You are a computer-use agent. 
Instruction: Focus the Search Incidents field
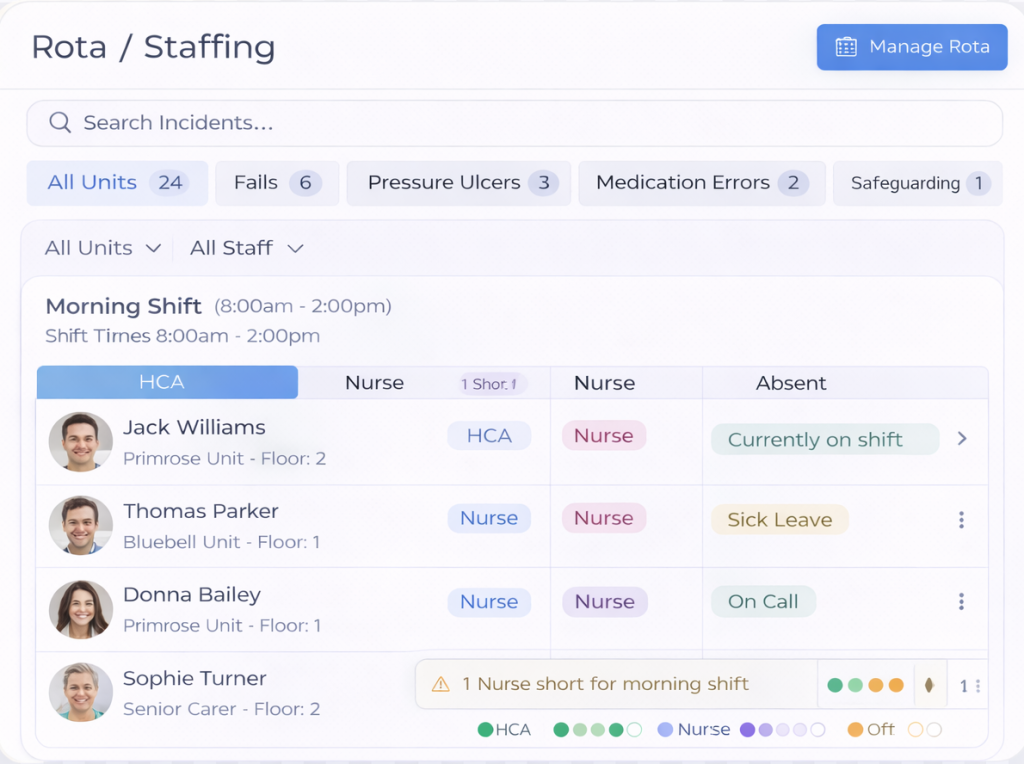[514, 123]
